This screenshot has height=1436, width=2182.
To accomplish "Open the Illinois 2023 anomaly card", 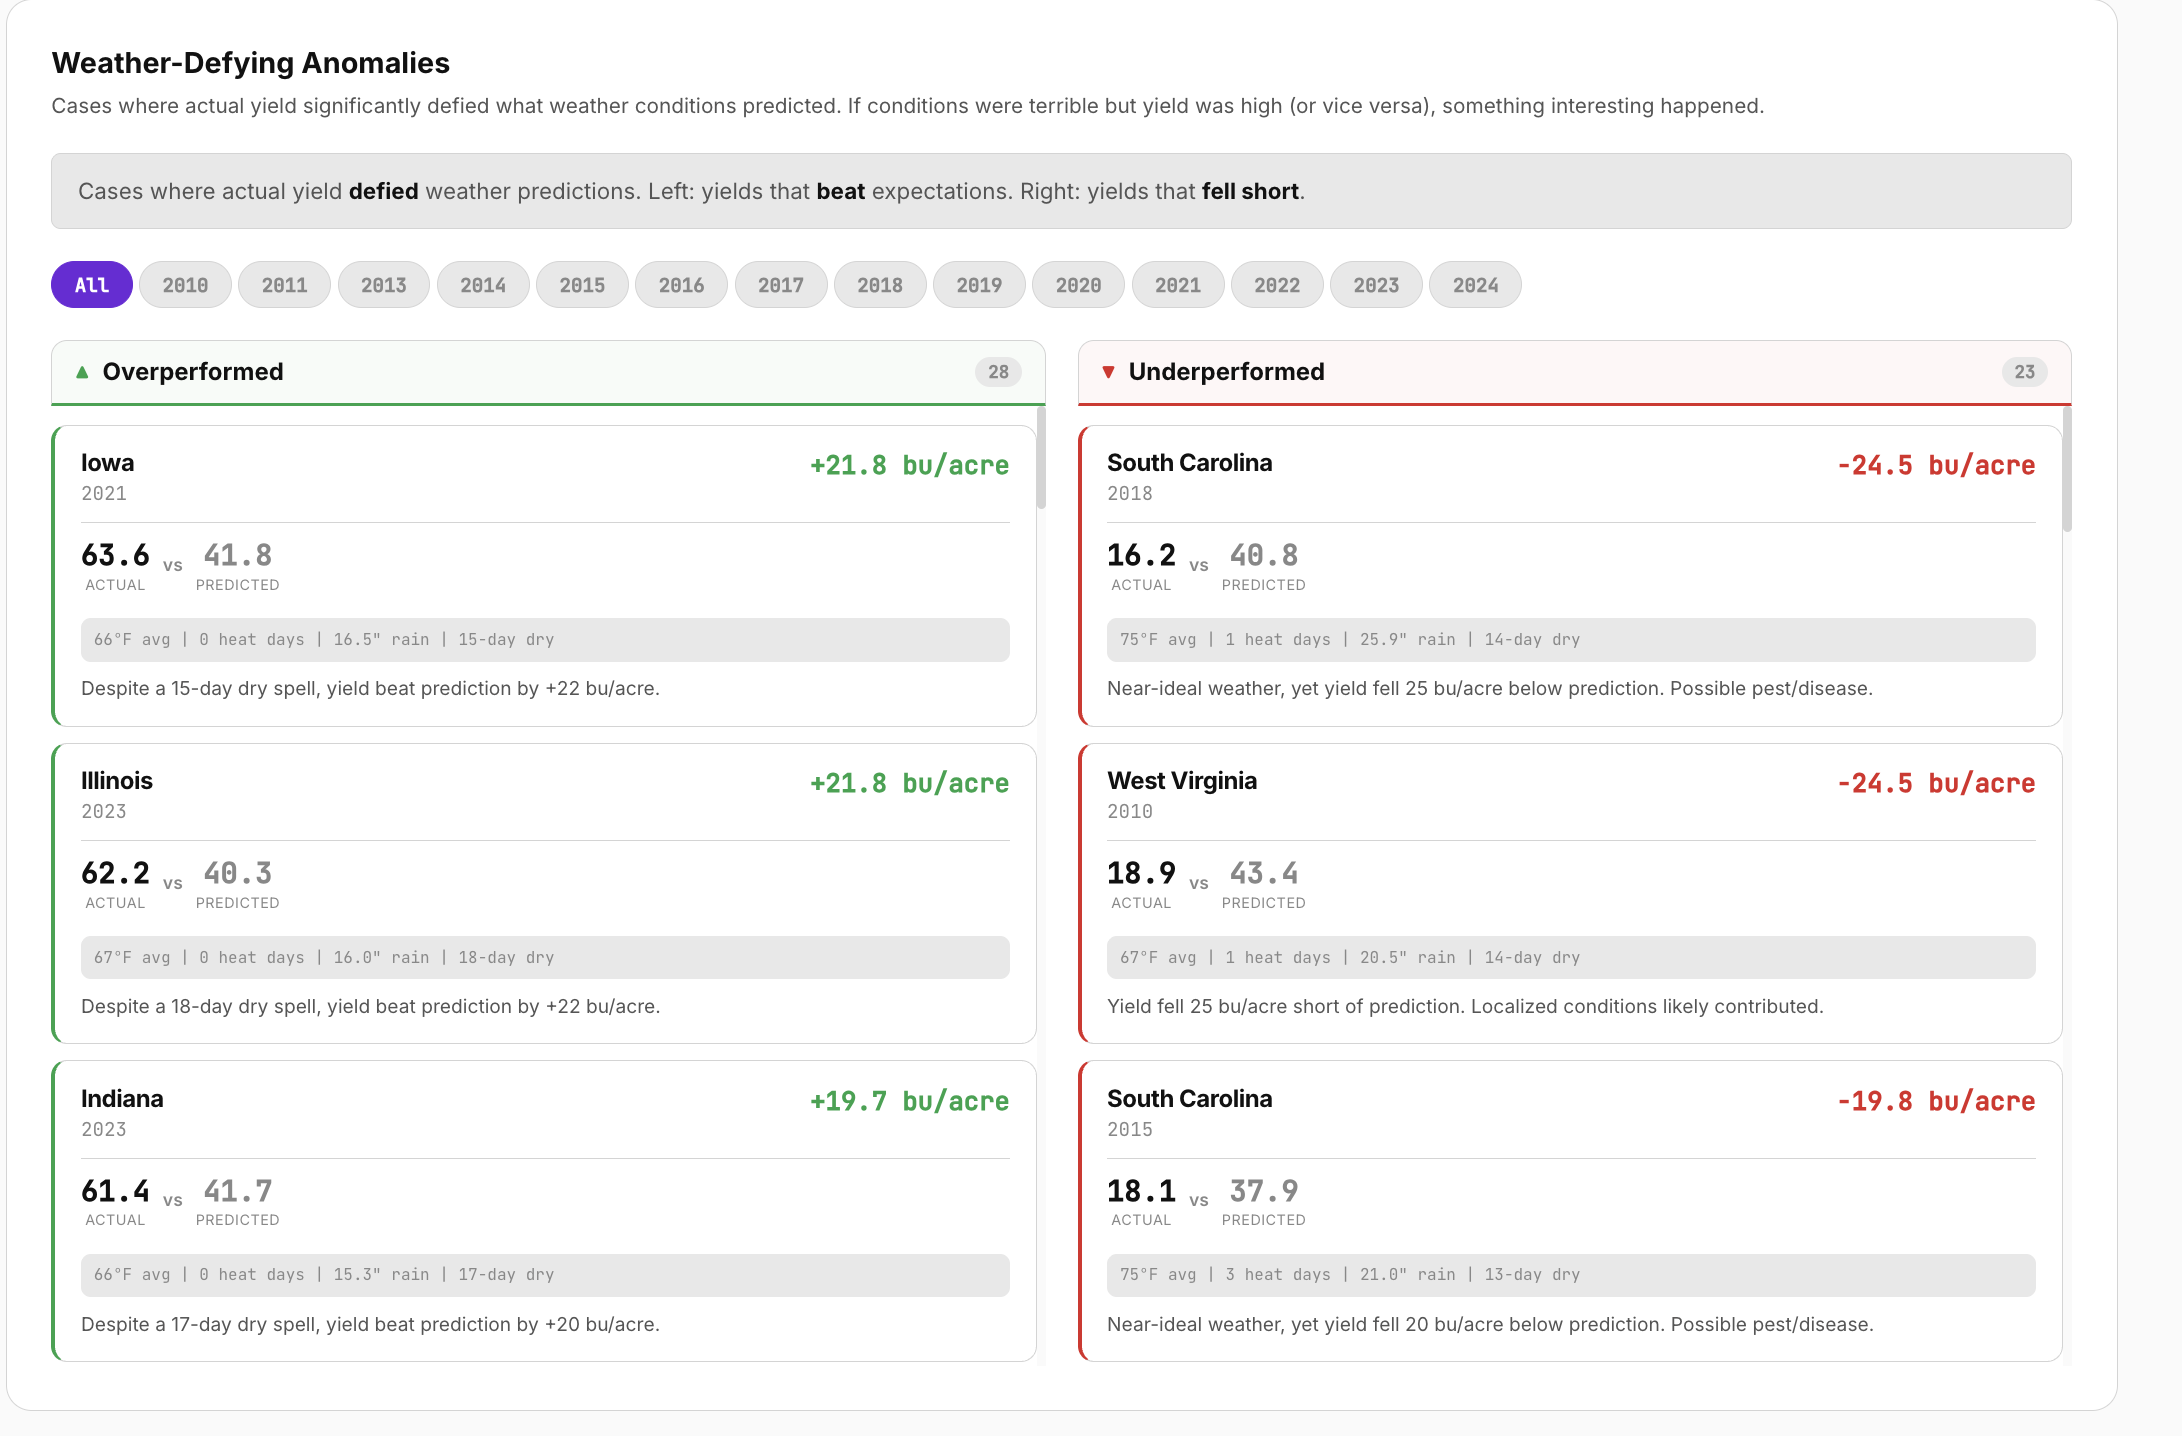I will coord(544,893).
